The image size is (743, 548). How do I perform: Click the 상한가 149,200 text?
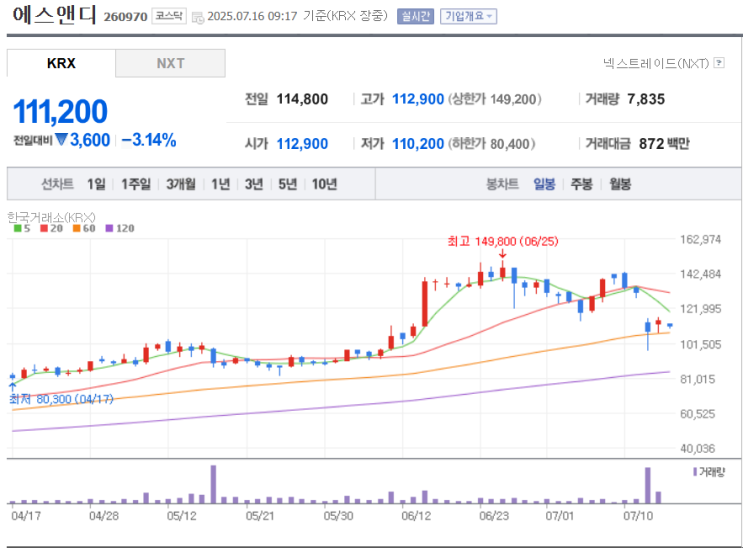495,99
